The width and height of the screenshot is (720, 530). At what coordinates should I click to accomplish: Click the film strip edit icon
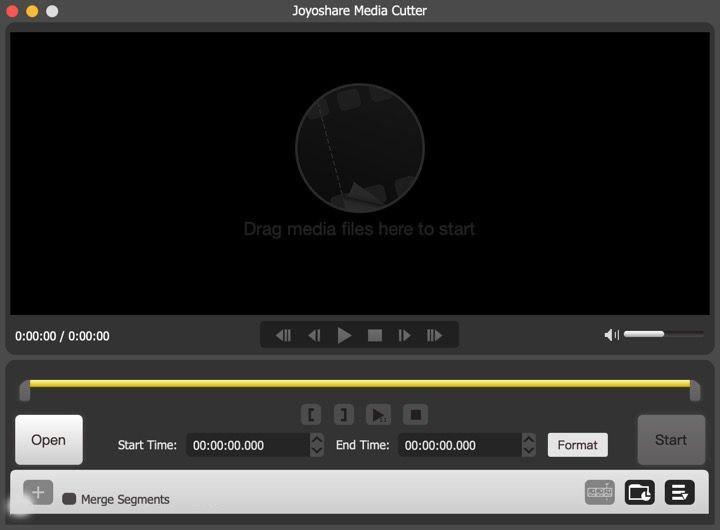(x=600, y=492)
